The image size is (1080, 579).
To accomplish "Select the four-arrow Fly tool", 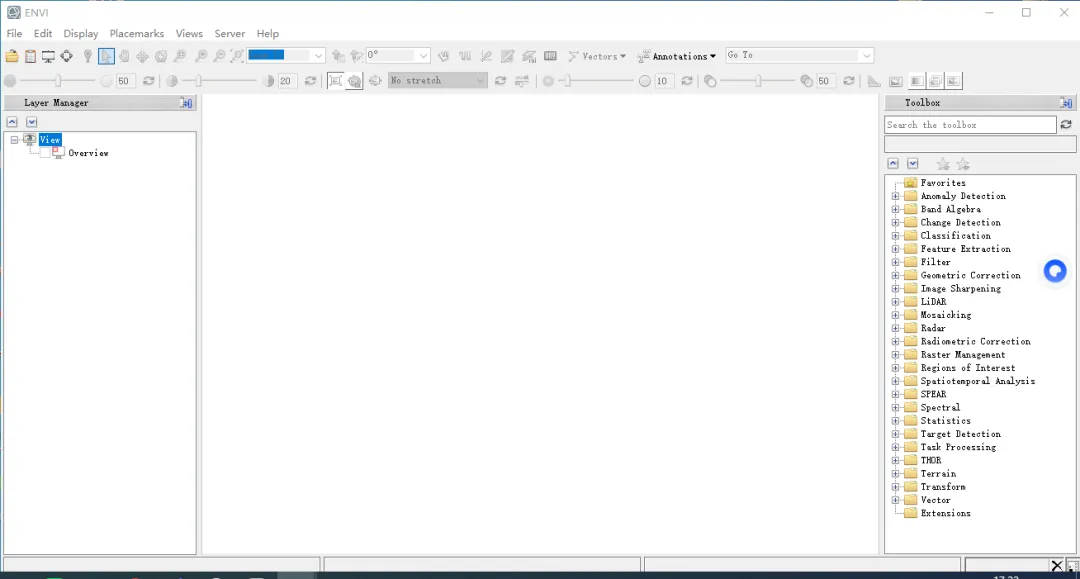I will [142, 56].
